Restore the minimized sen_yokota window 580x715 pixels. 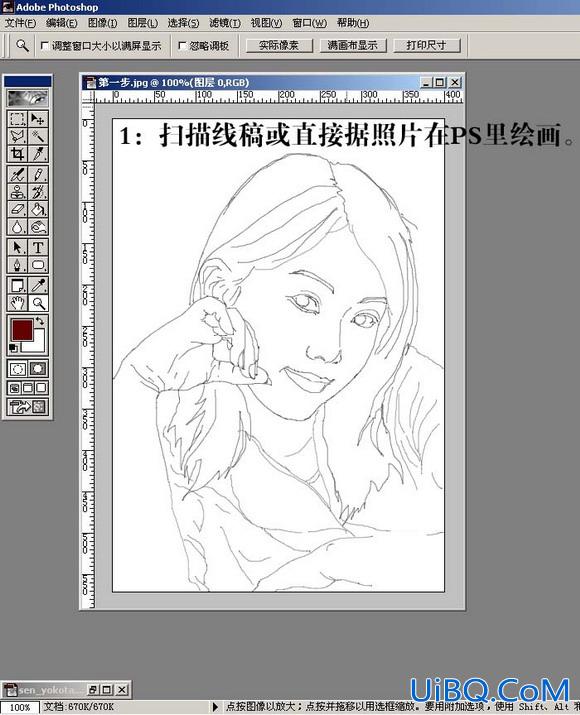click(x=93, y=689)
